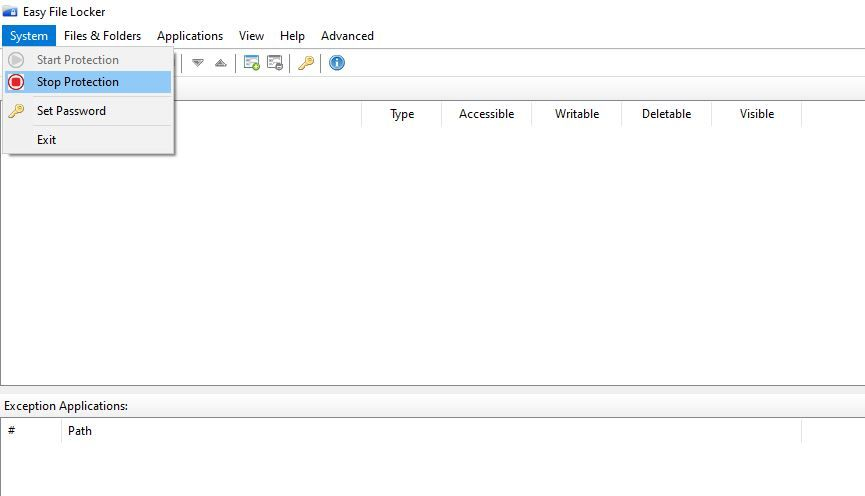The width and height of the screenshot is (865, 496).
Task: Click the key icon beside Set Password
Action: [16, 111]
